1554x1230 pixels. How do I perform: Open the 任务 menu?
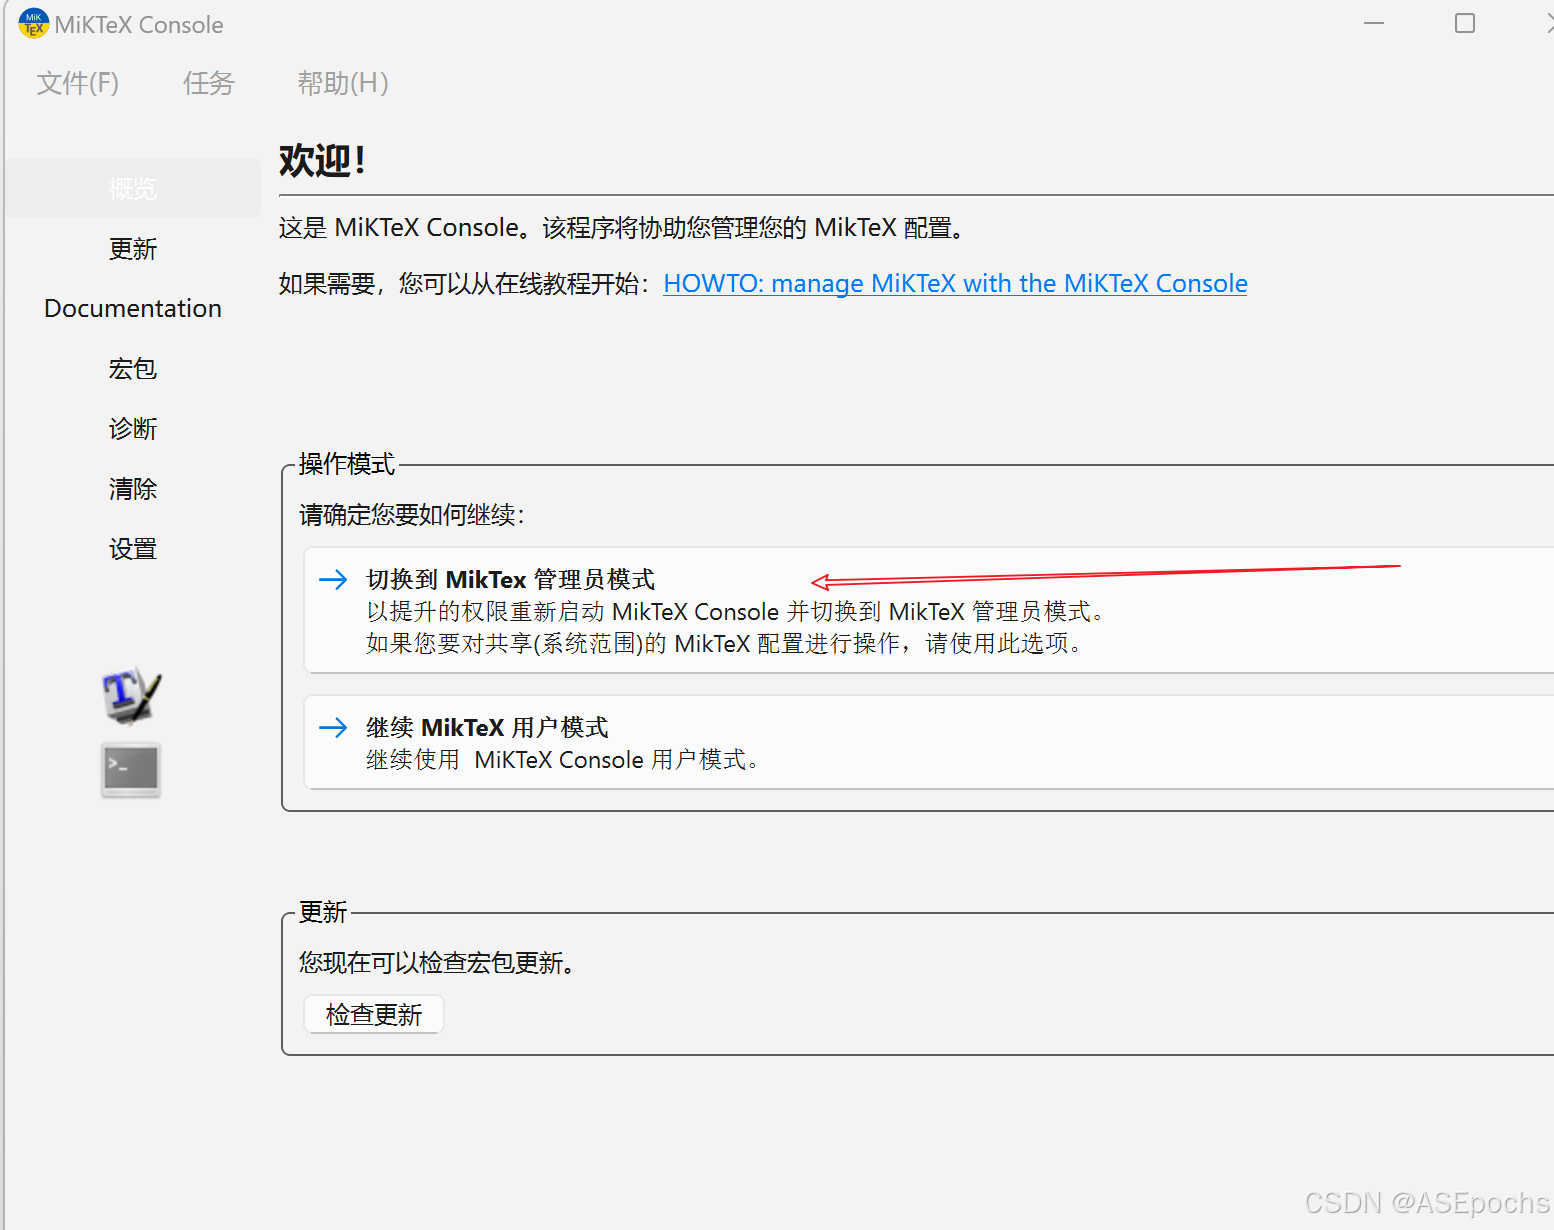coord(208,83)
